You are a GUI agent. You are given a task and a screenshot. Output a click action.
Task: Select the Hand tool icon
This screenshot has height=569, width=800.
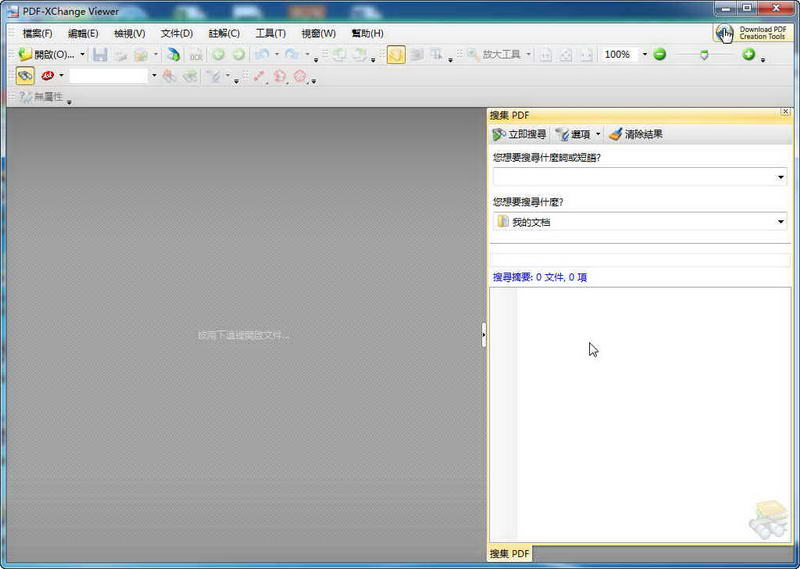coord(396,55)
